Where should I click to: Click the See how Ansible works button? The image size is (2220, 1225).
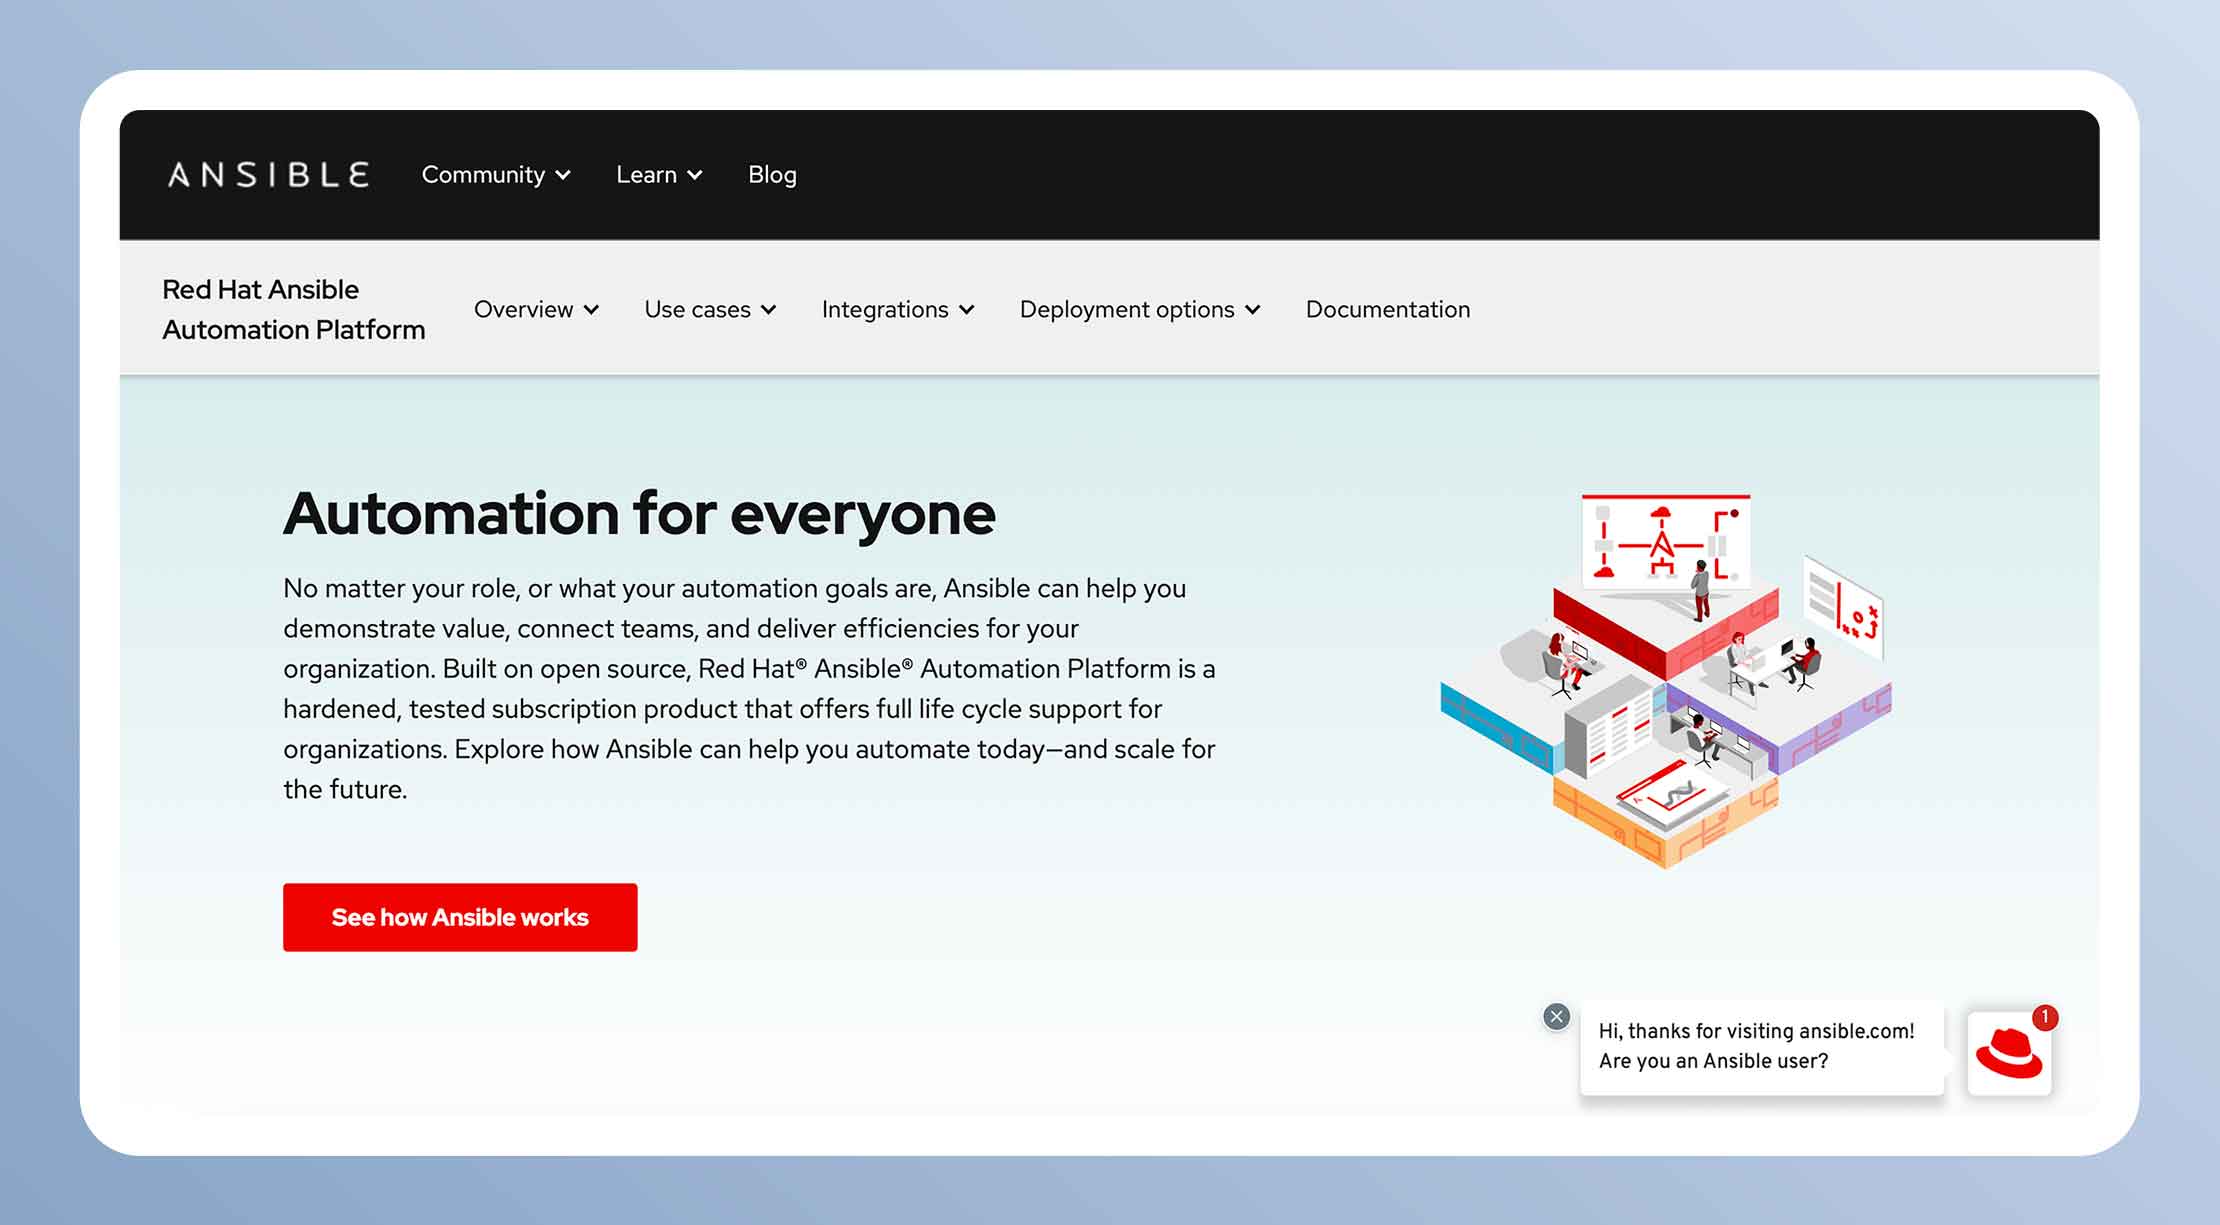460,917
